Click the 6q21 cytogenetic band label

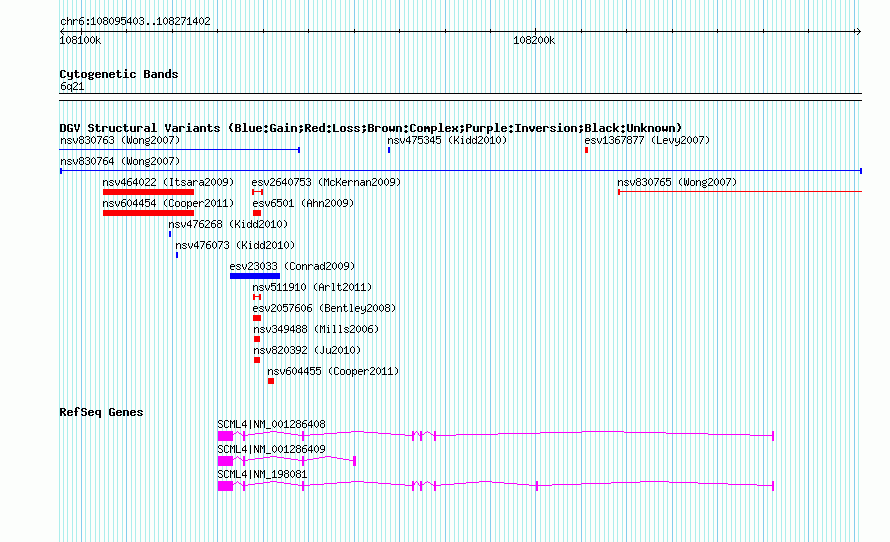[72, 86]
